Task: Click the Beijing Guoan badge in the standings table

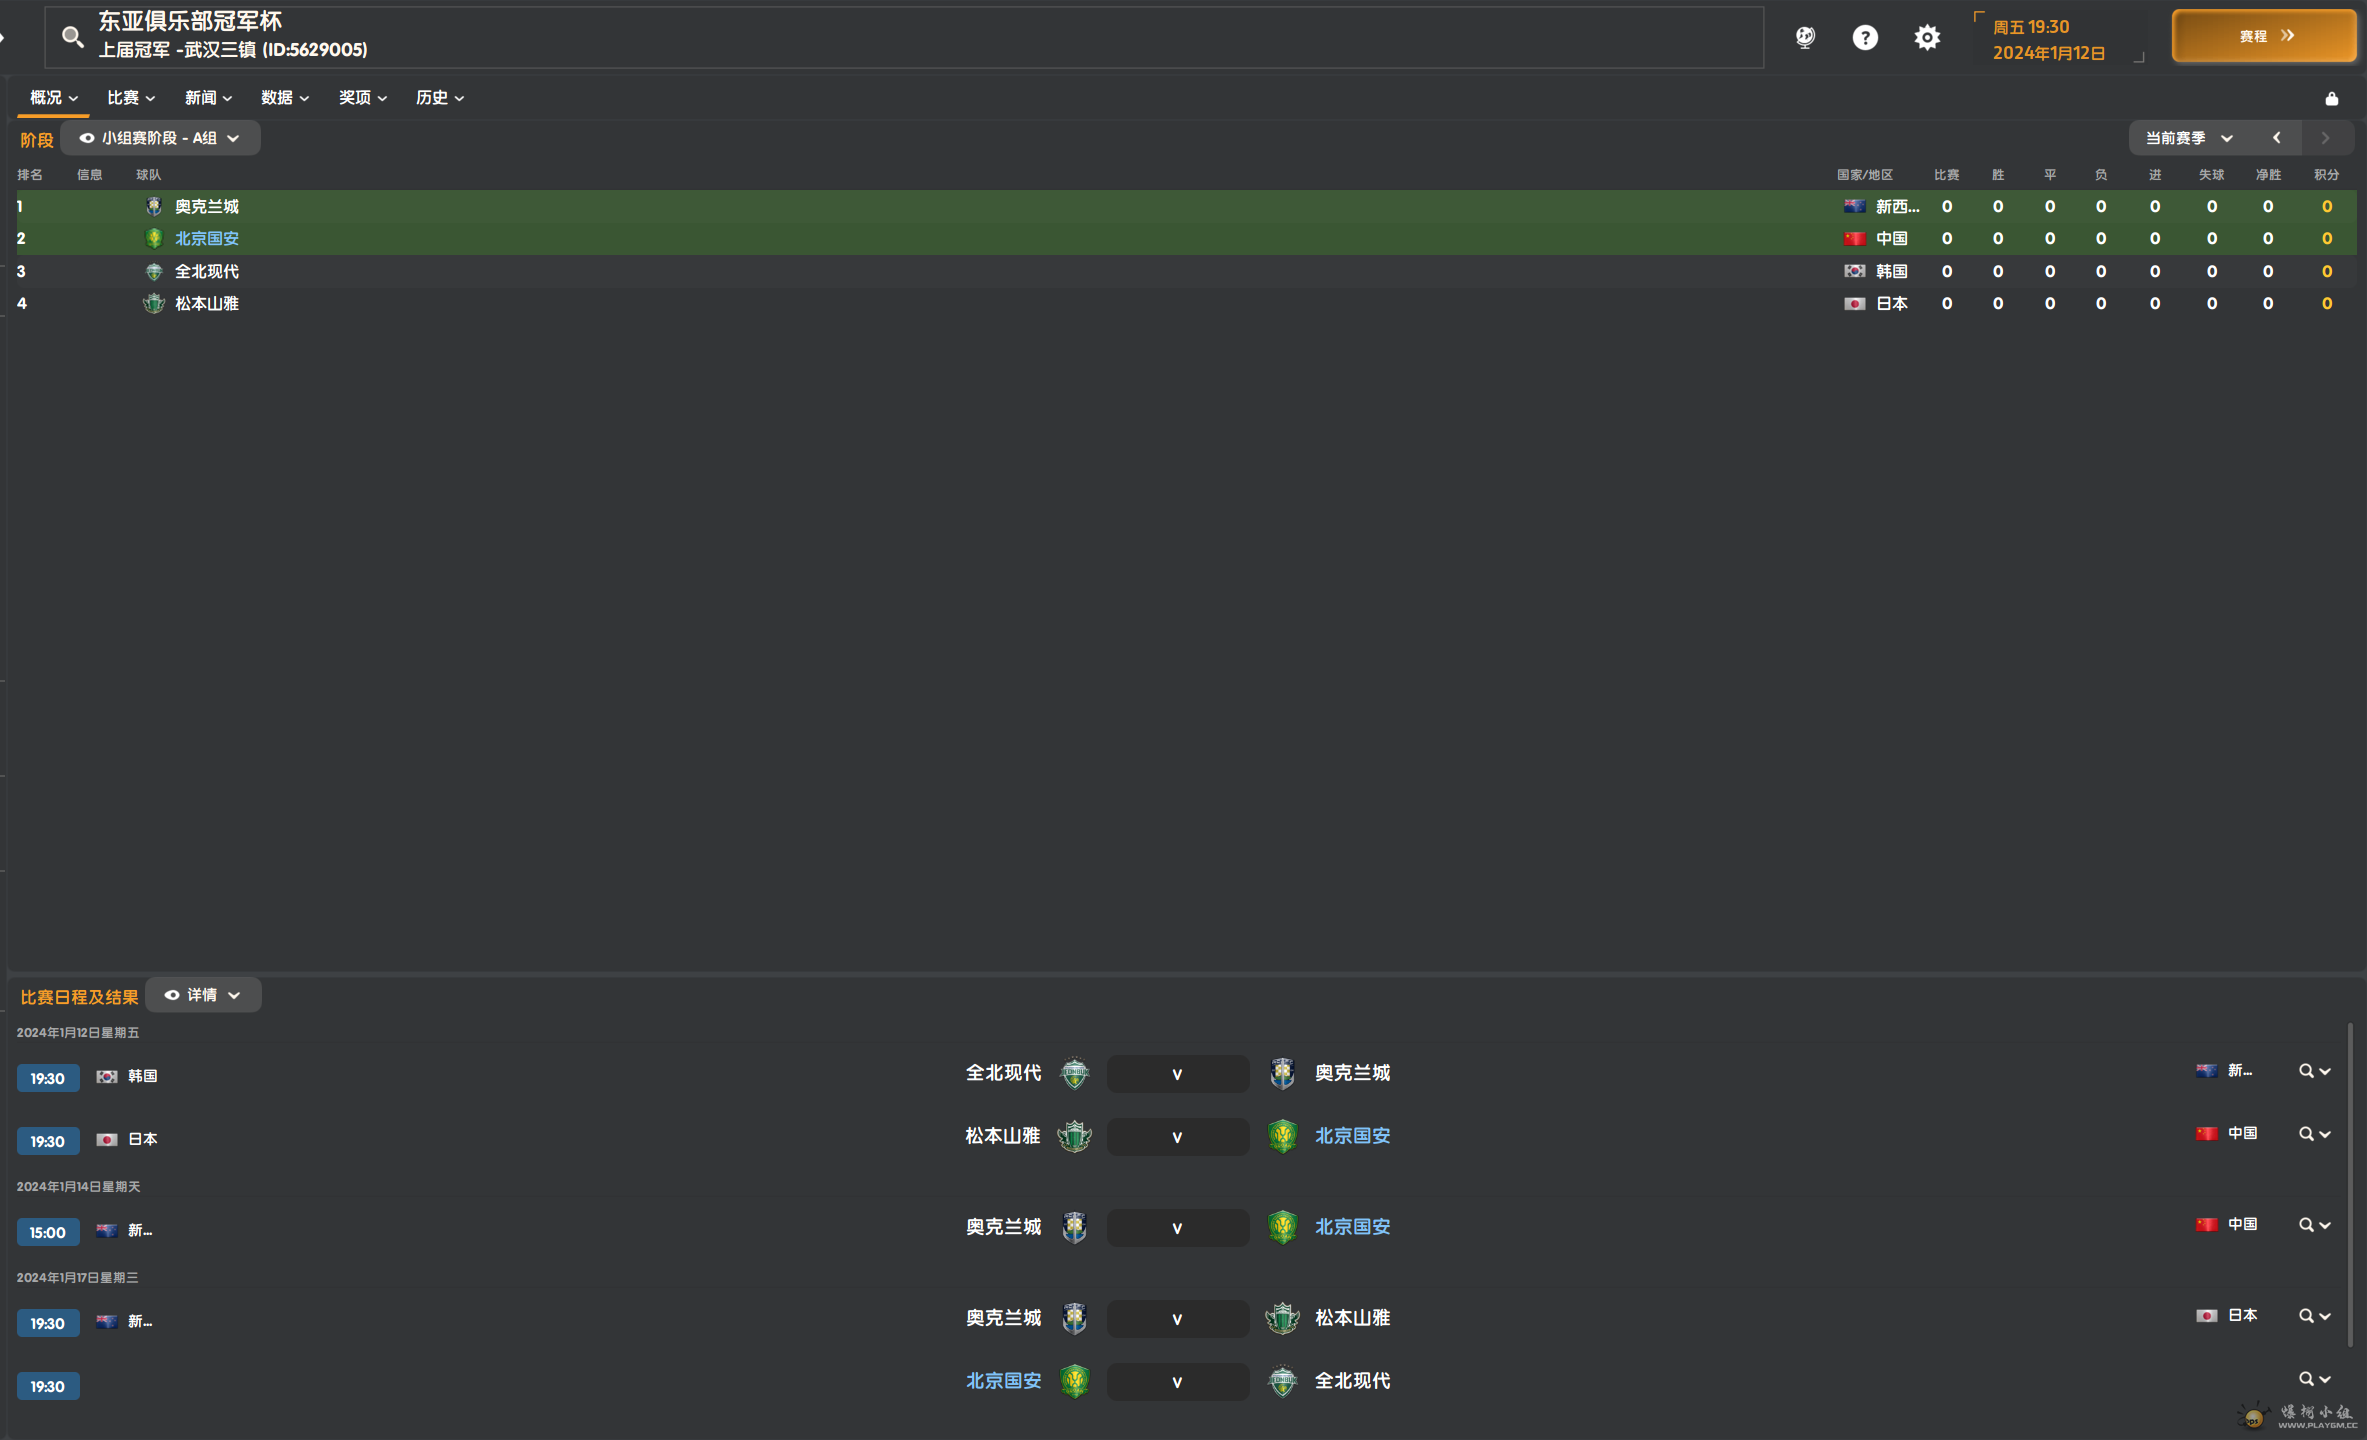Action: (x=153, y=238)
